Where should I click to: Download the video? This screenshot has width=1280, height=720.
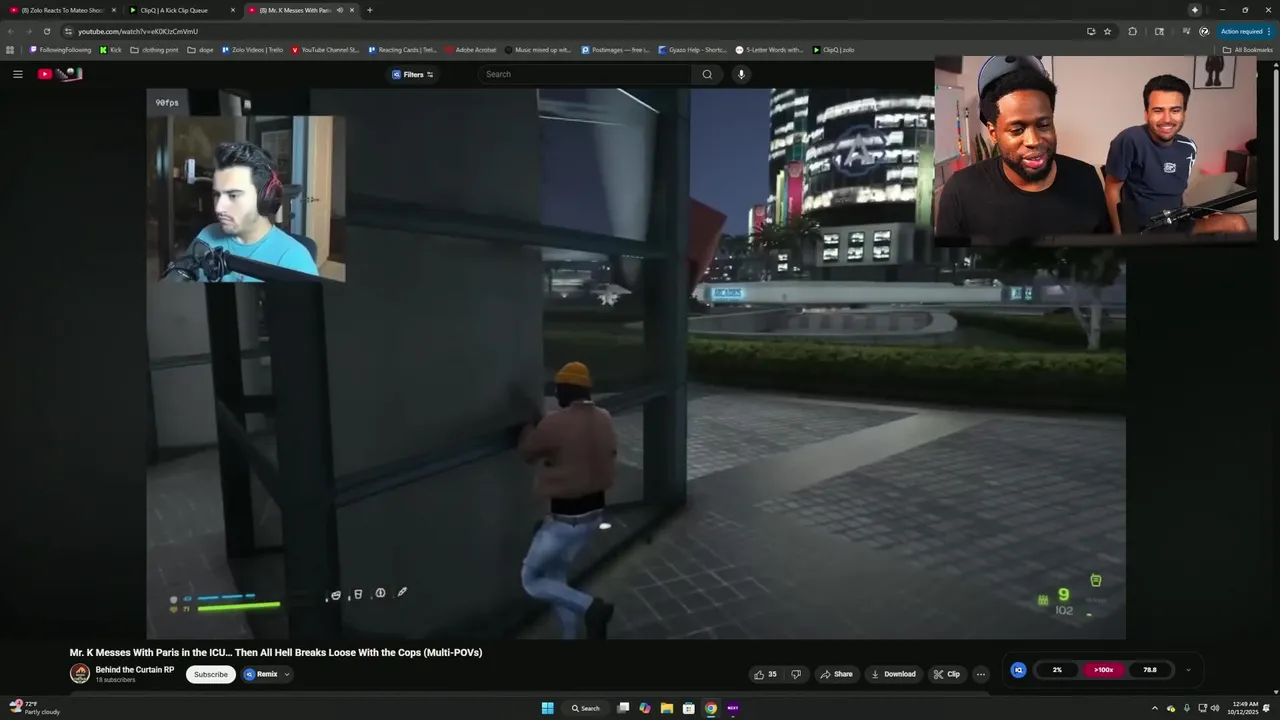pyautogui.click(x=894, y=674)
